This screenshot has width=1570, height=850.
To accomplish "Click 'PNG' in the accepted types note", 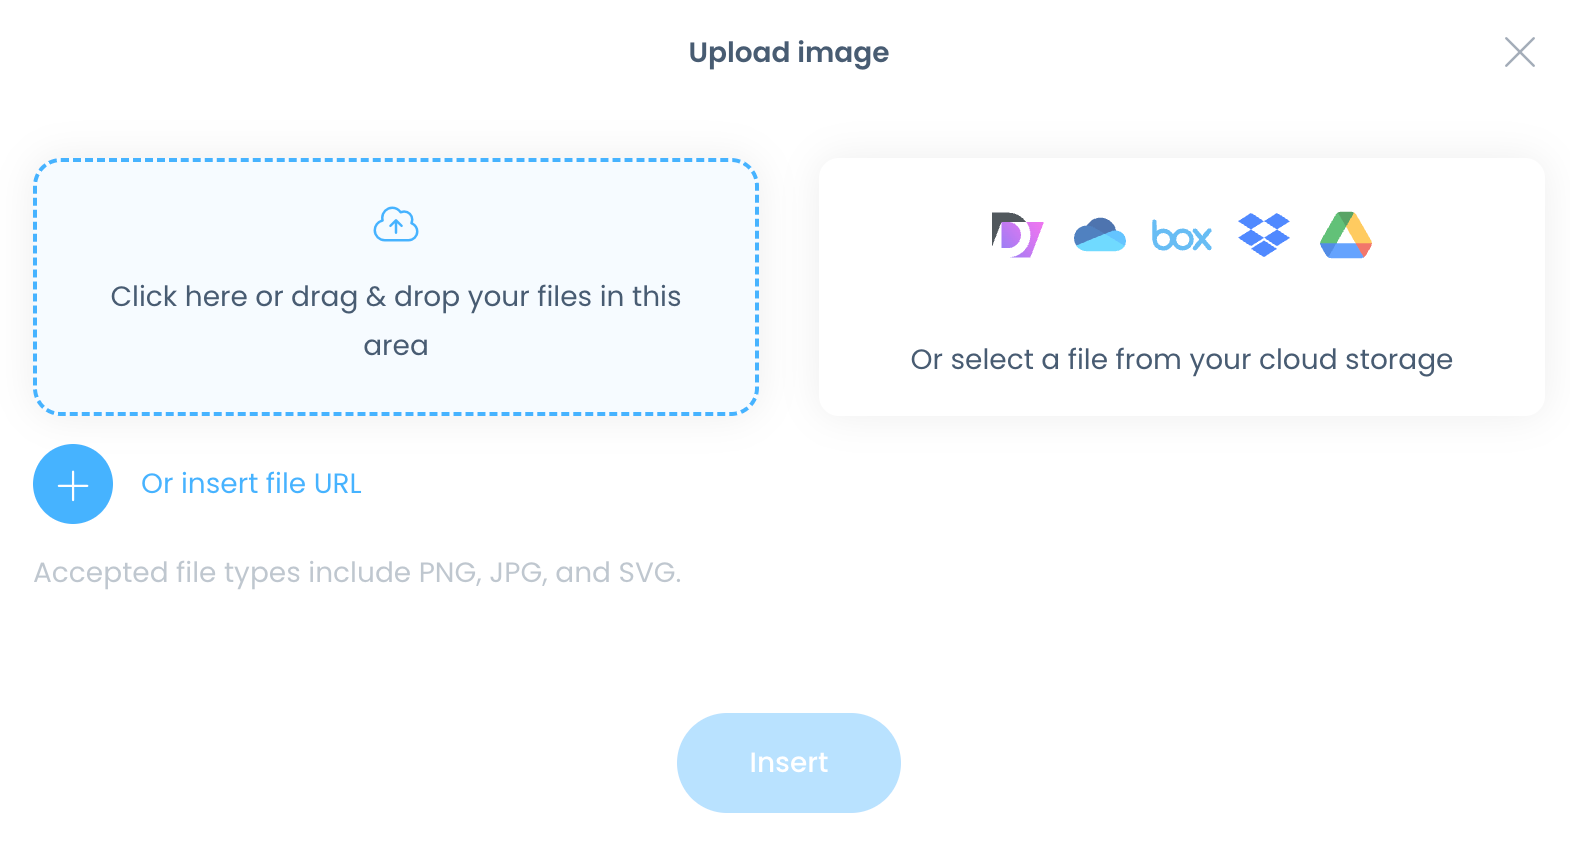I will tap(448, 573).
